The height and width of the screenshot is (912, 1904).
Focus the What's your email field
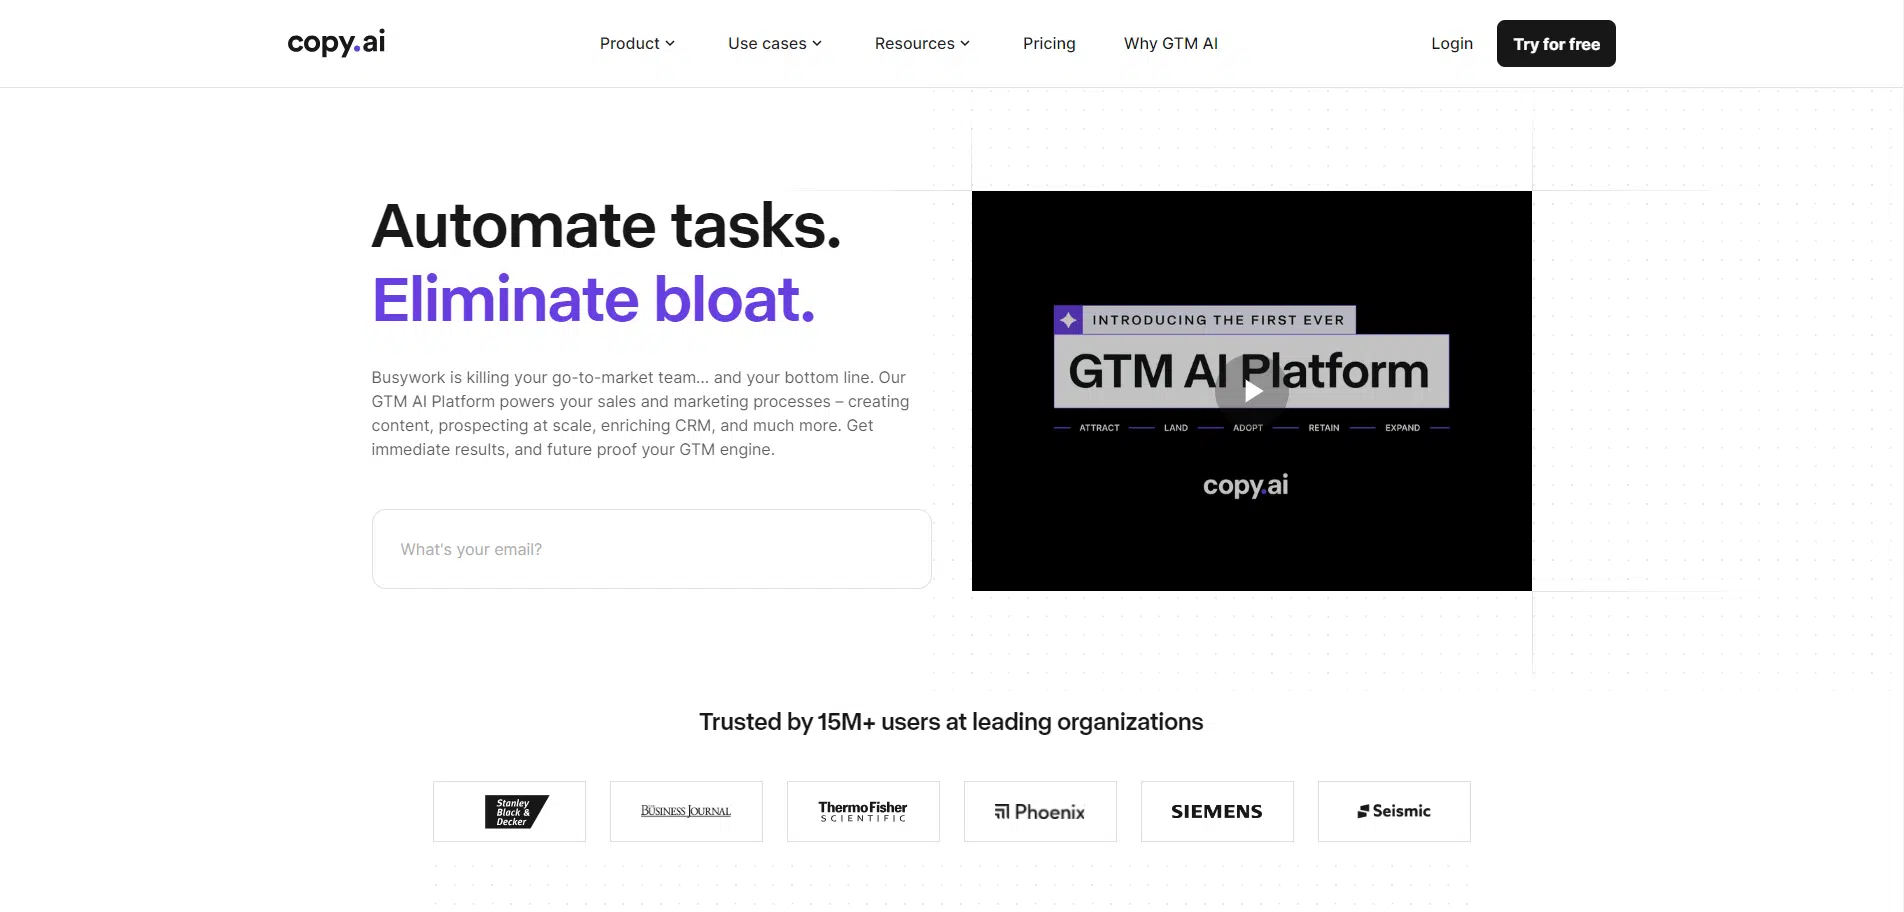pos(651,549)
